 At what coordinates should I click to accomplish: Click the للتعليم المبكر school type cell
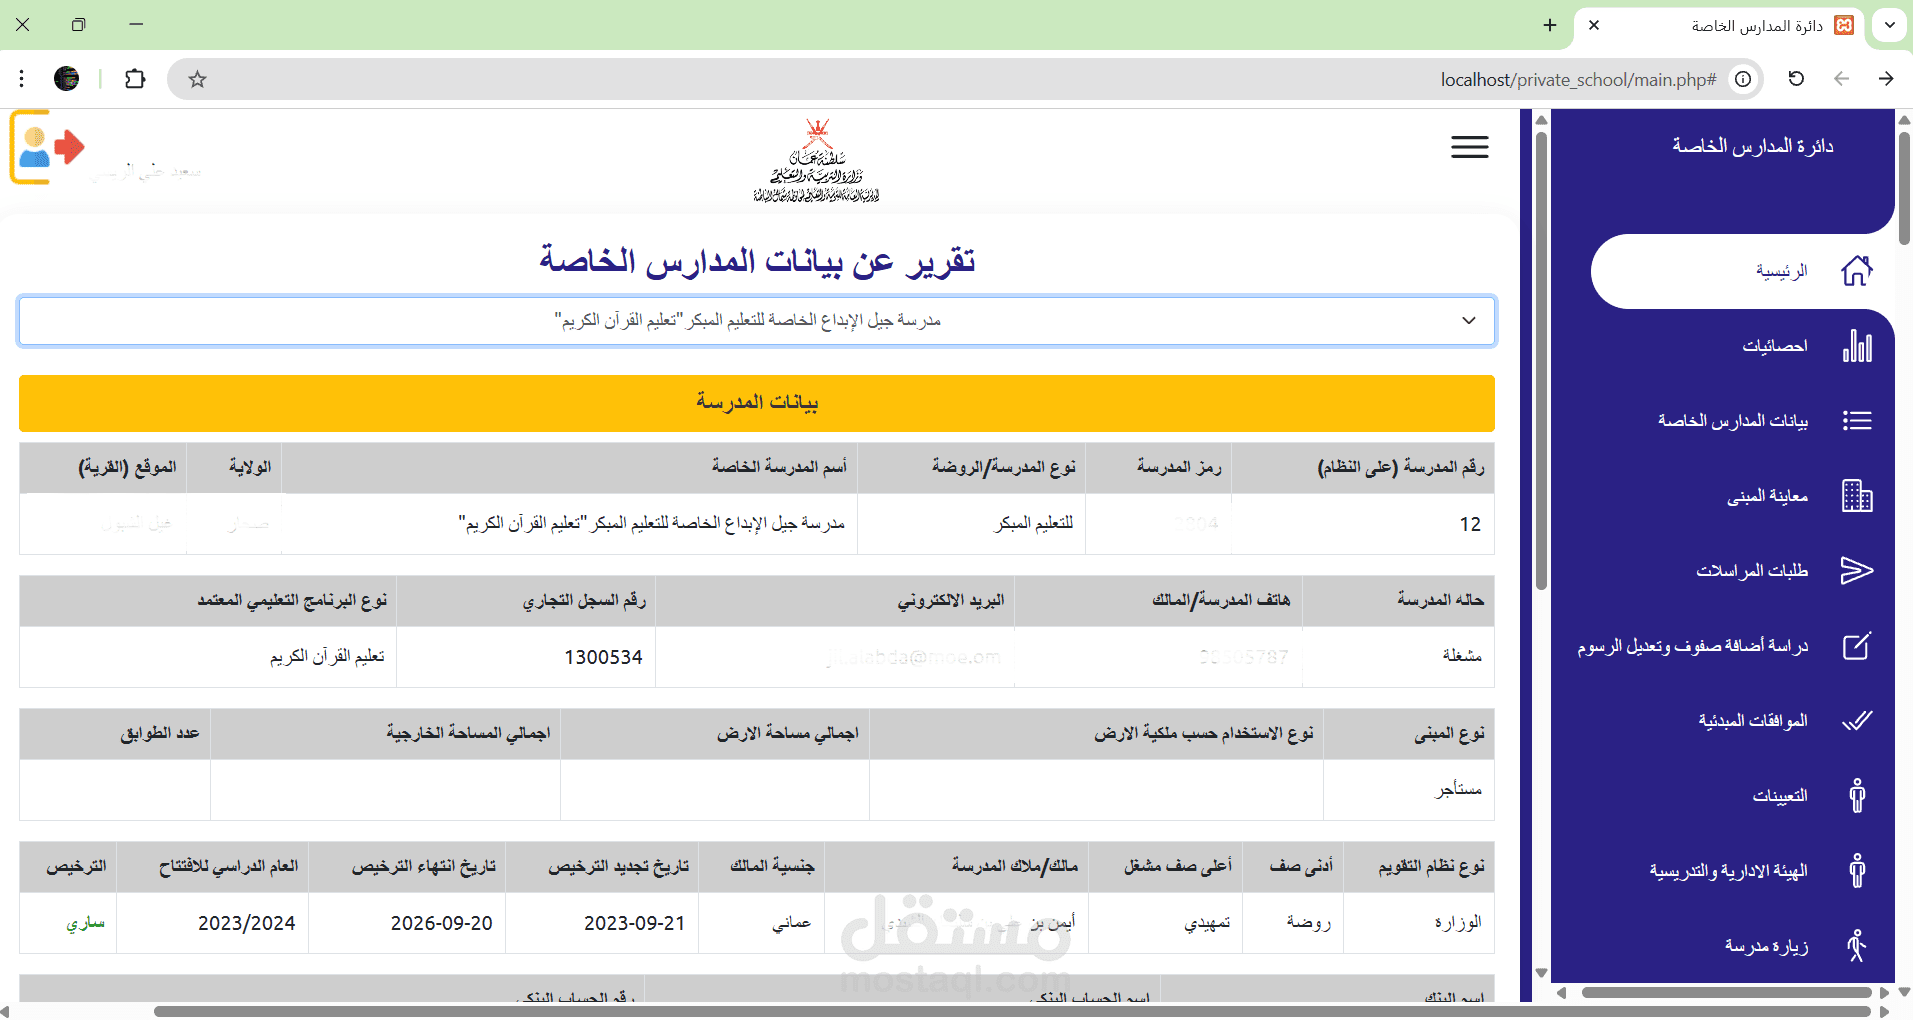(x=971, y=524)
